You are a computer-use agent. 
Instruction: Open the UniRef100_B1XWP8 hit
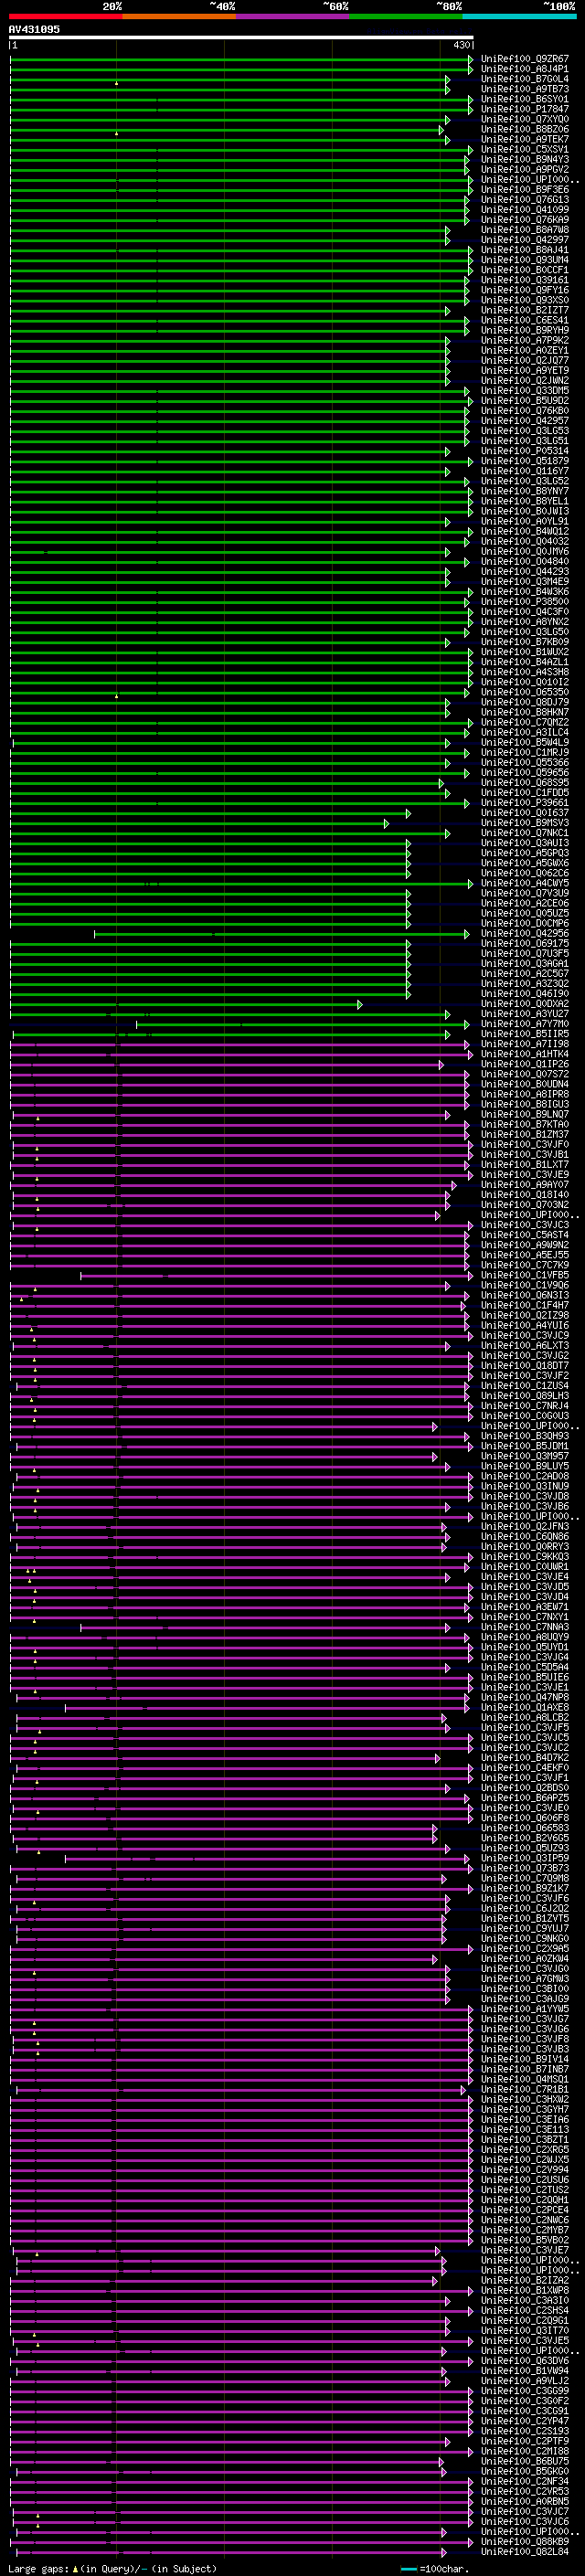click(525, 2290)
